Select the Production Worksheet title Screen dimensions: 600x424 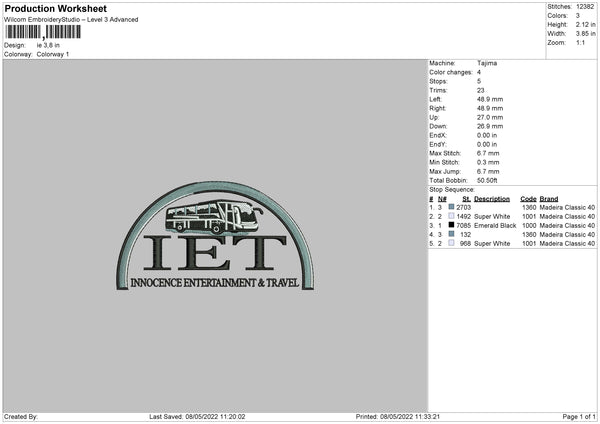55,8
